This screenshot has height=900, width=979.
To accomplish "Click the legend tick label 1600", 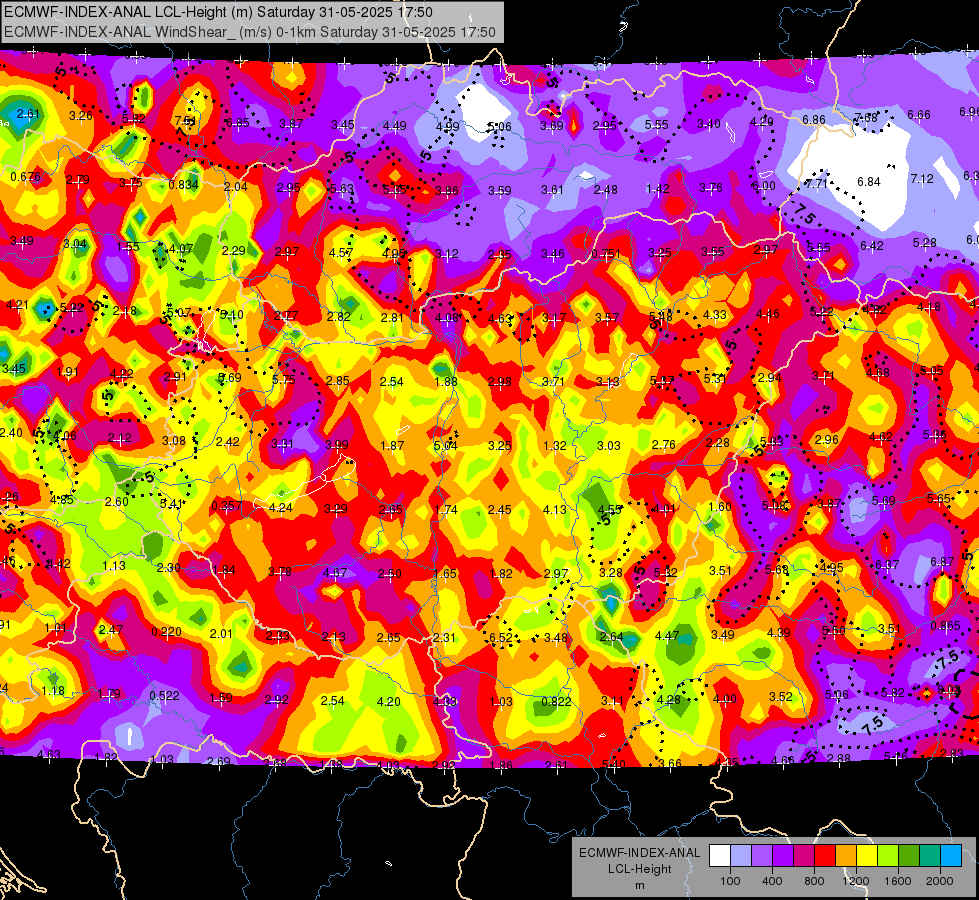I will click(897, 881).
